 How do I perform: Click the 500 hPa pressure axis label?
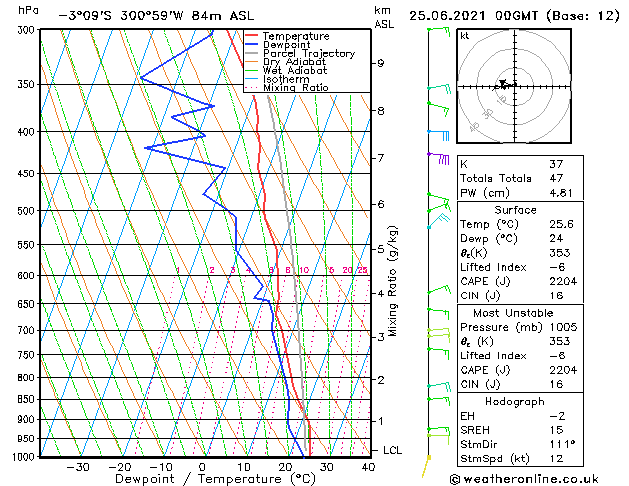[28, 211]
